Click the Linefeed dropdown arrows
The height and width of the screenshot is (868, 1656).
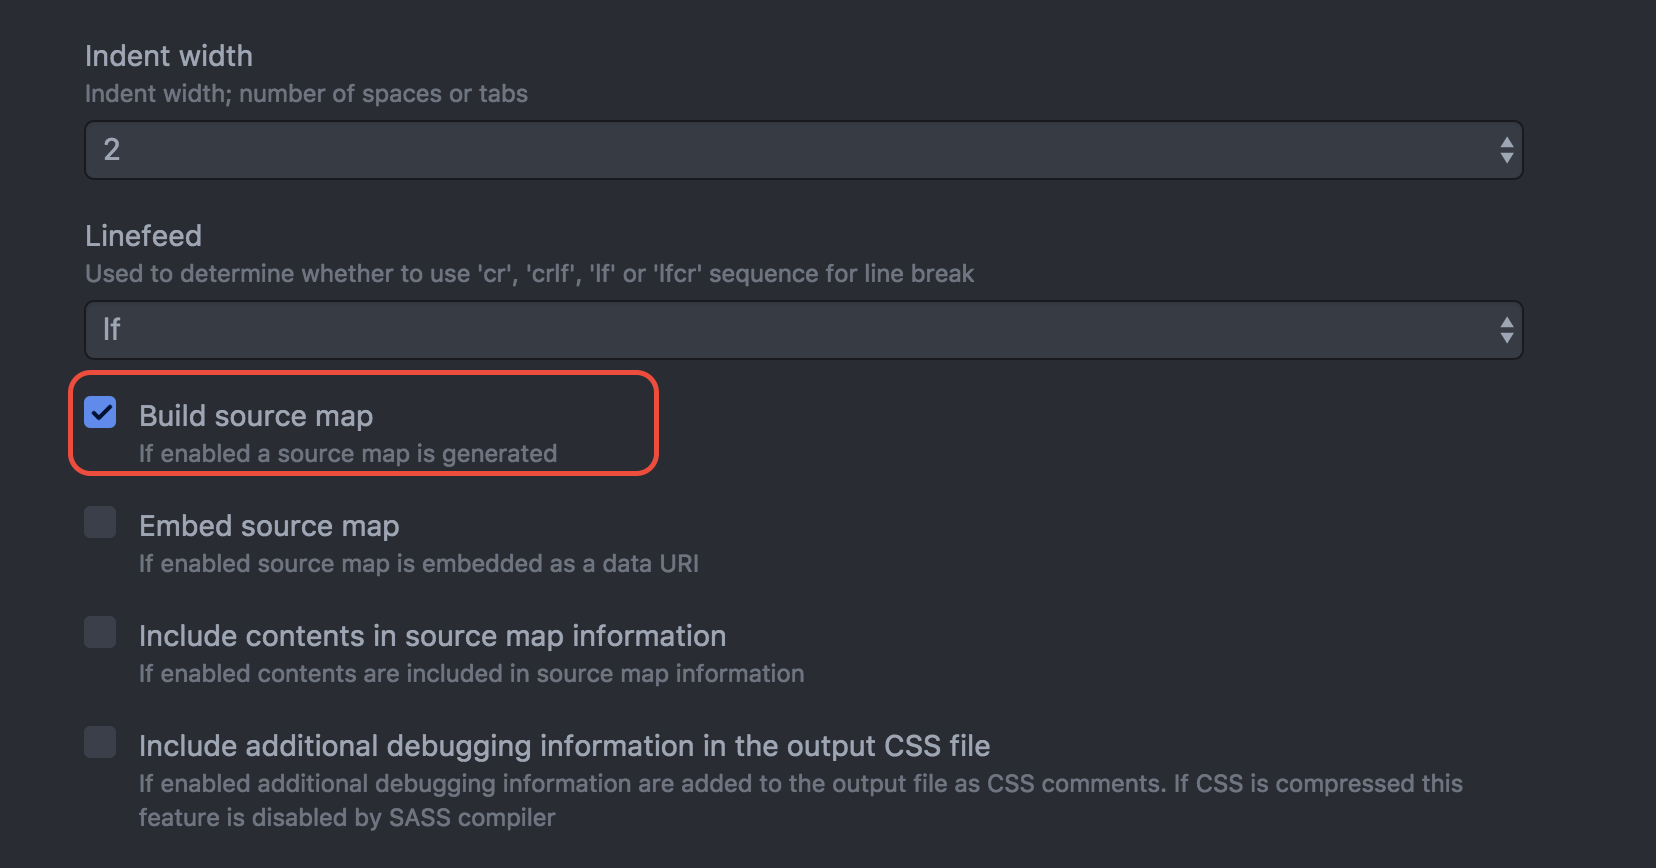click(x=1506, y=330)
